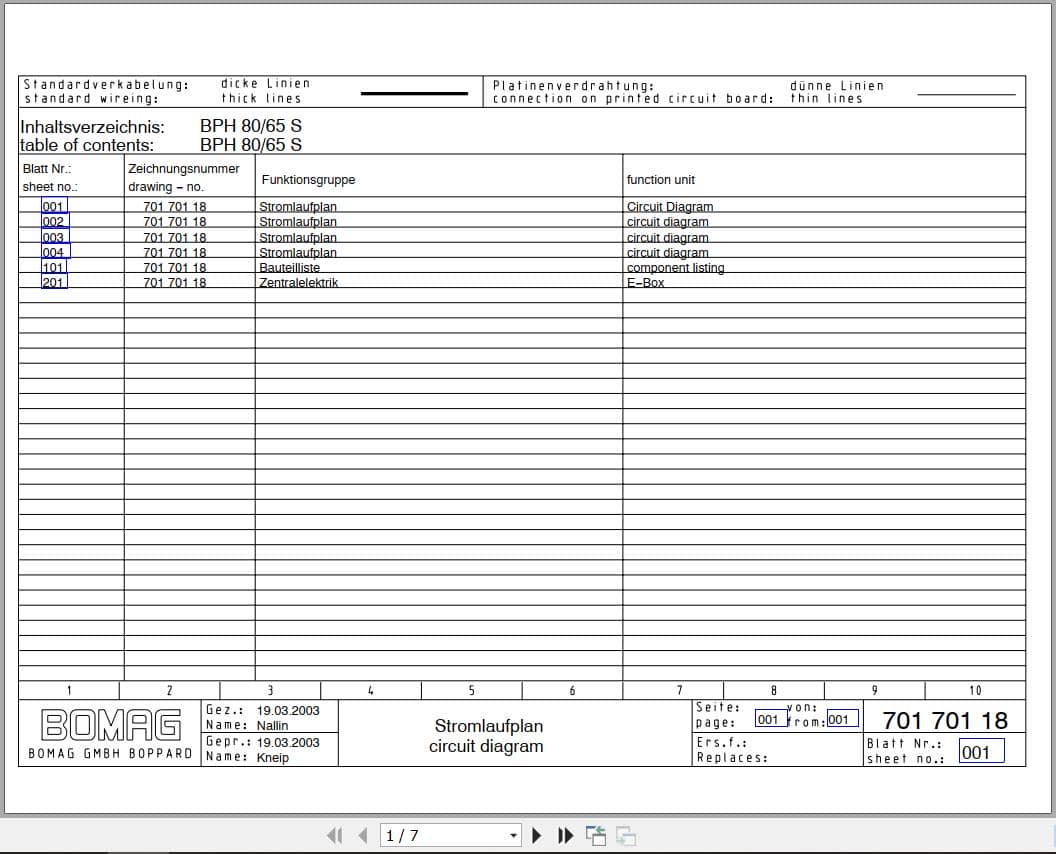Select 'Zentralelektrik' text in the table
The image size is (1056, 854).
coord(298,282)
